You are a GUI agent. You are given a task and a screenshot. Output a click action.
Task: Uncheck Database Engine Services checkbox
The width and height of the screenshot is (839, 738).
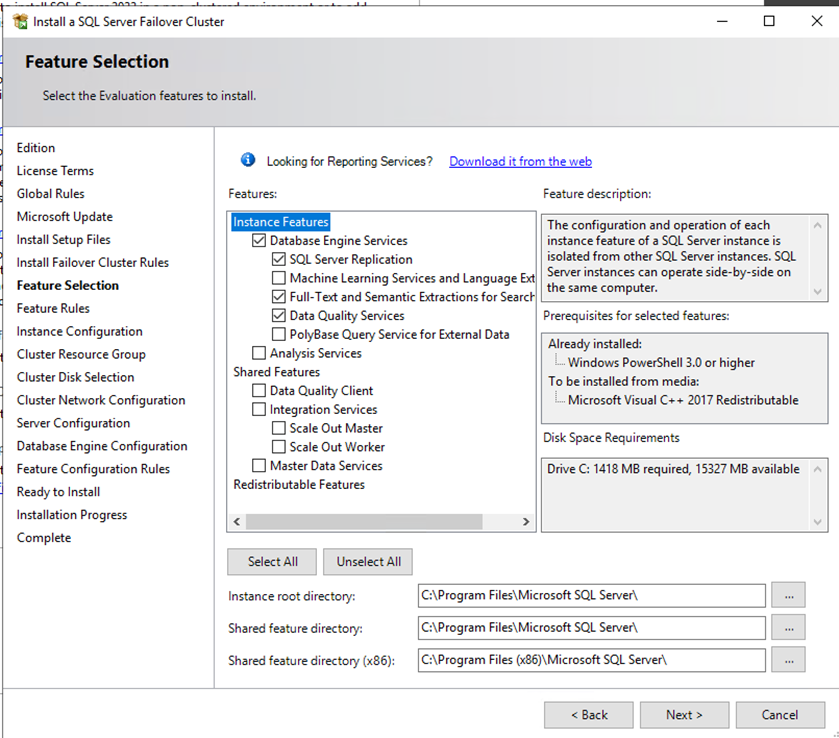point(260,241)
